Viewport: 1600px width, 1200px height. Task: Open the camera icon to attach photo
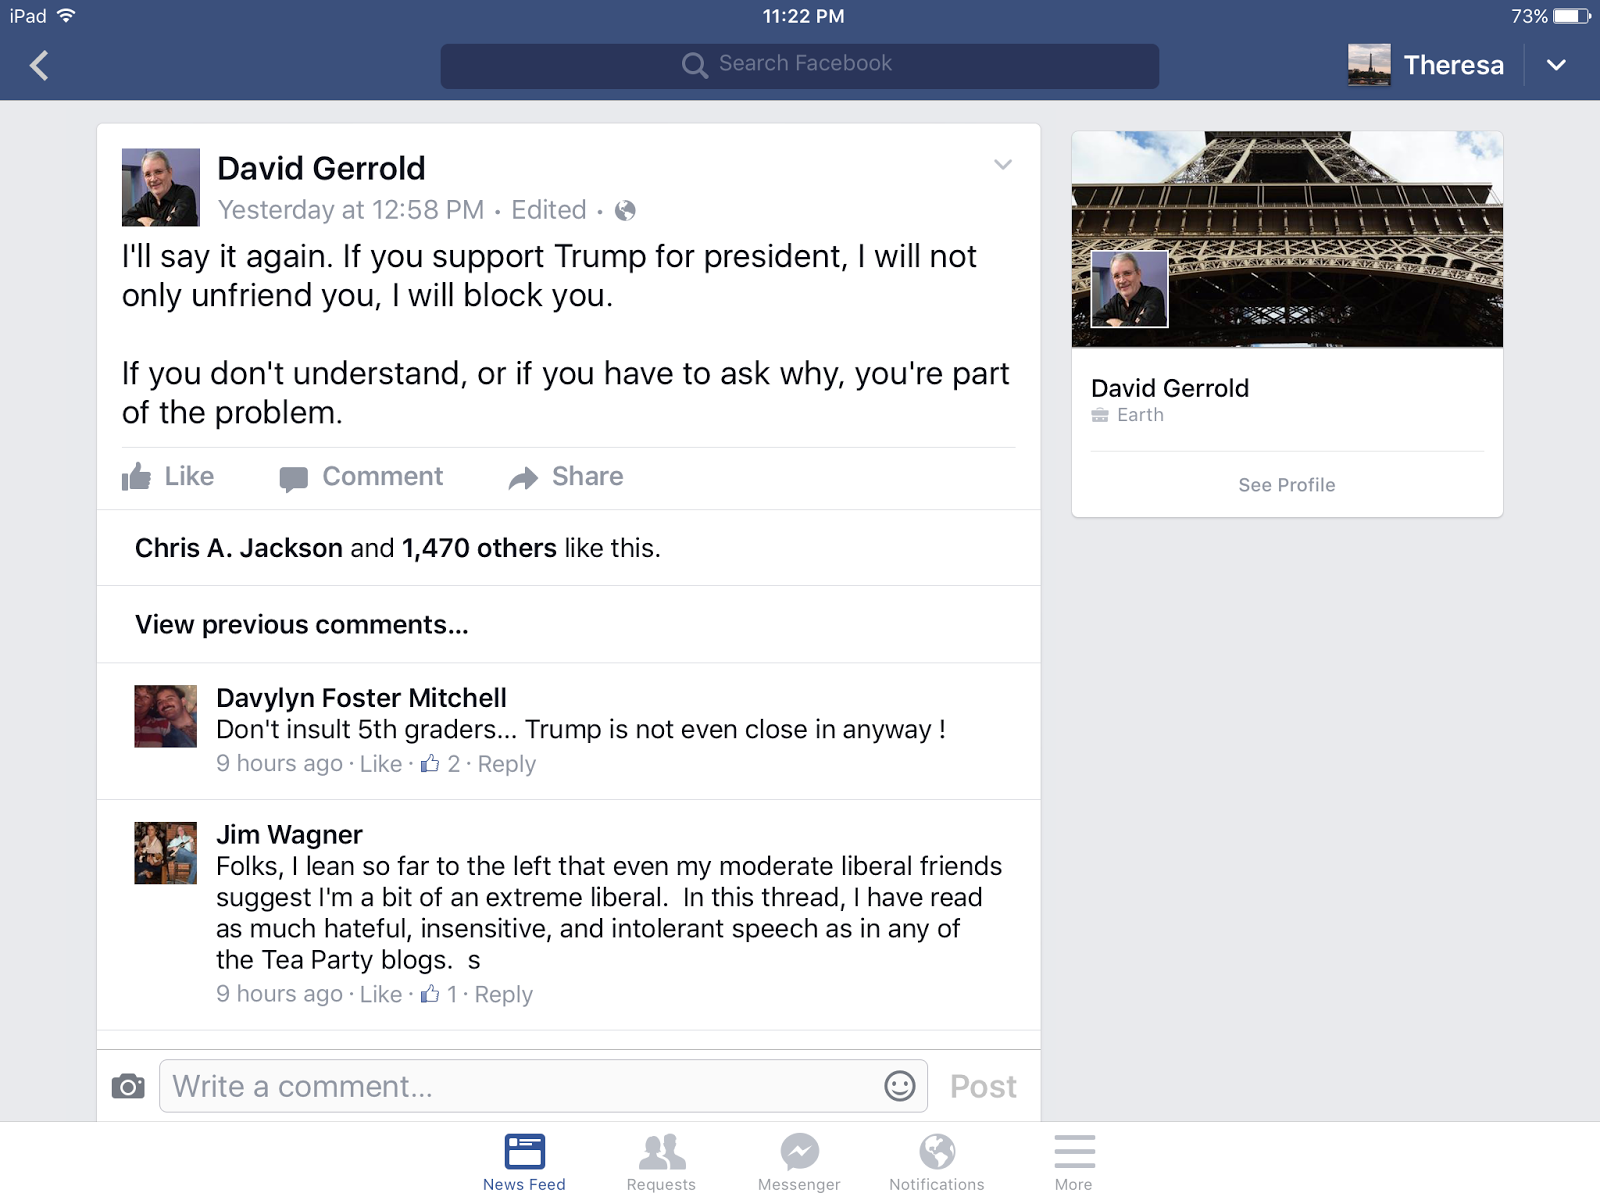tap(128, 1086)
